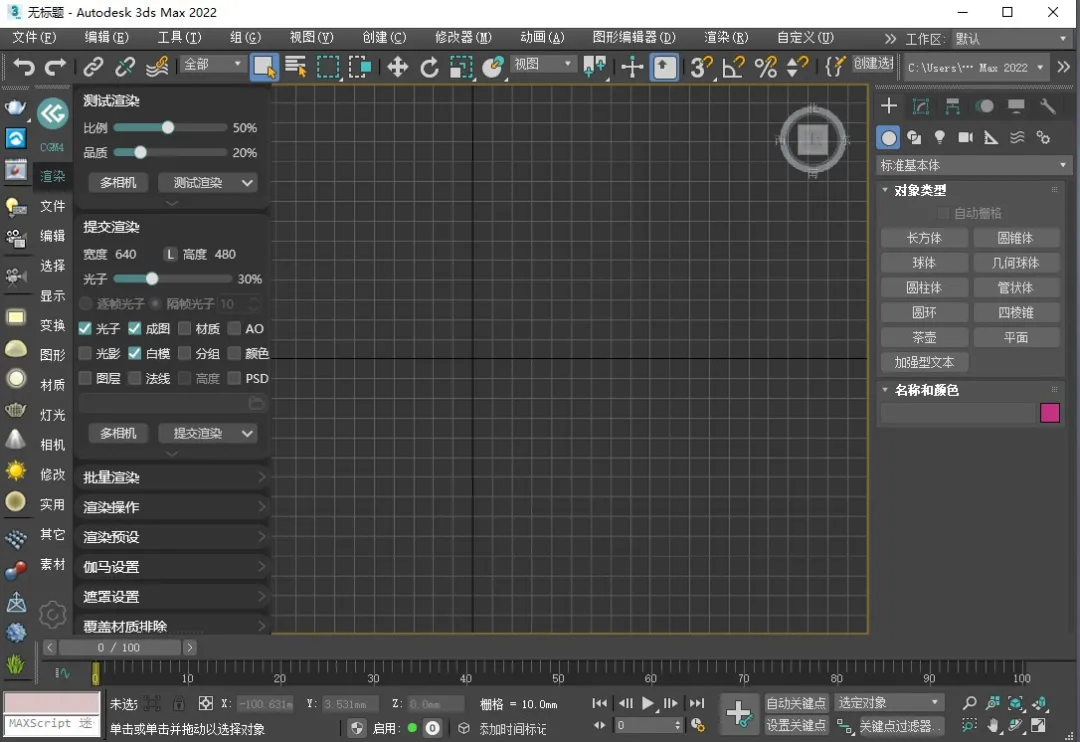Image resolution: width=1080 pixels, height=742 pixels.
Task: Select the Cameras category icon
Action: [965, 137]
